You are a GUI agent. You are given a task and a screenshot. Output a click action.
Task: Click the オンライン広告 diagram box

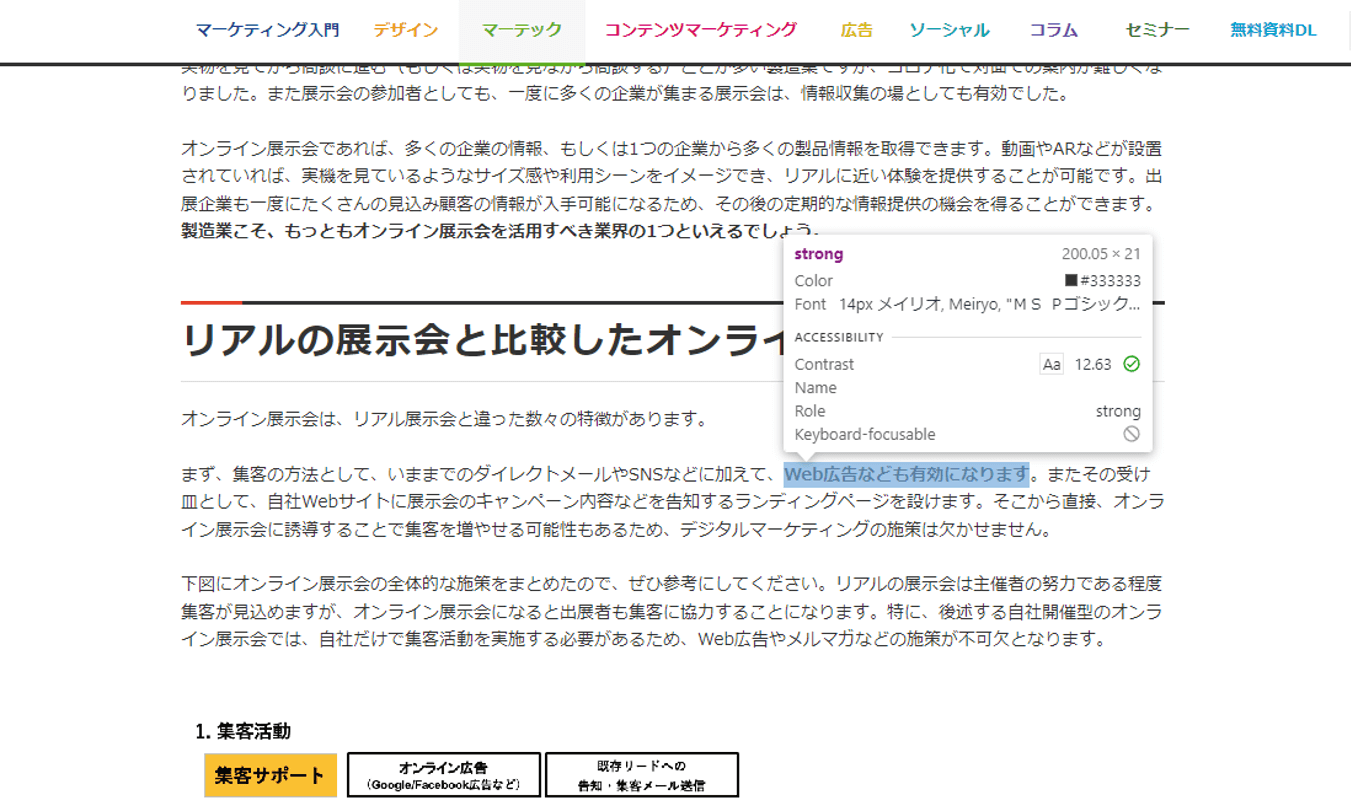444,775
